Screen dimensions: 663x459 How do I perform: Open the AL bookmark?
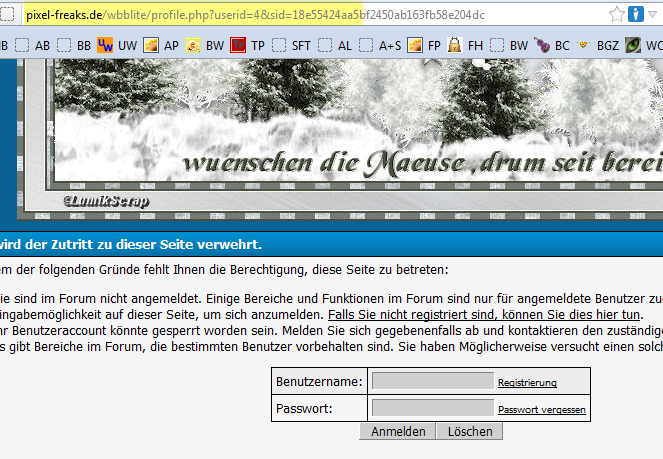335,45
